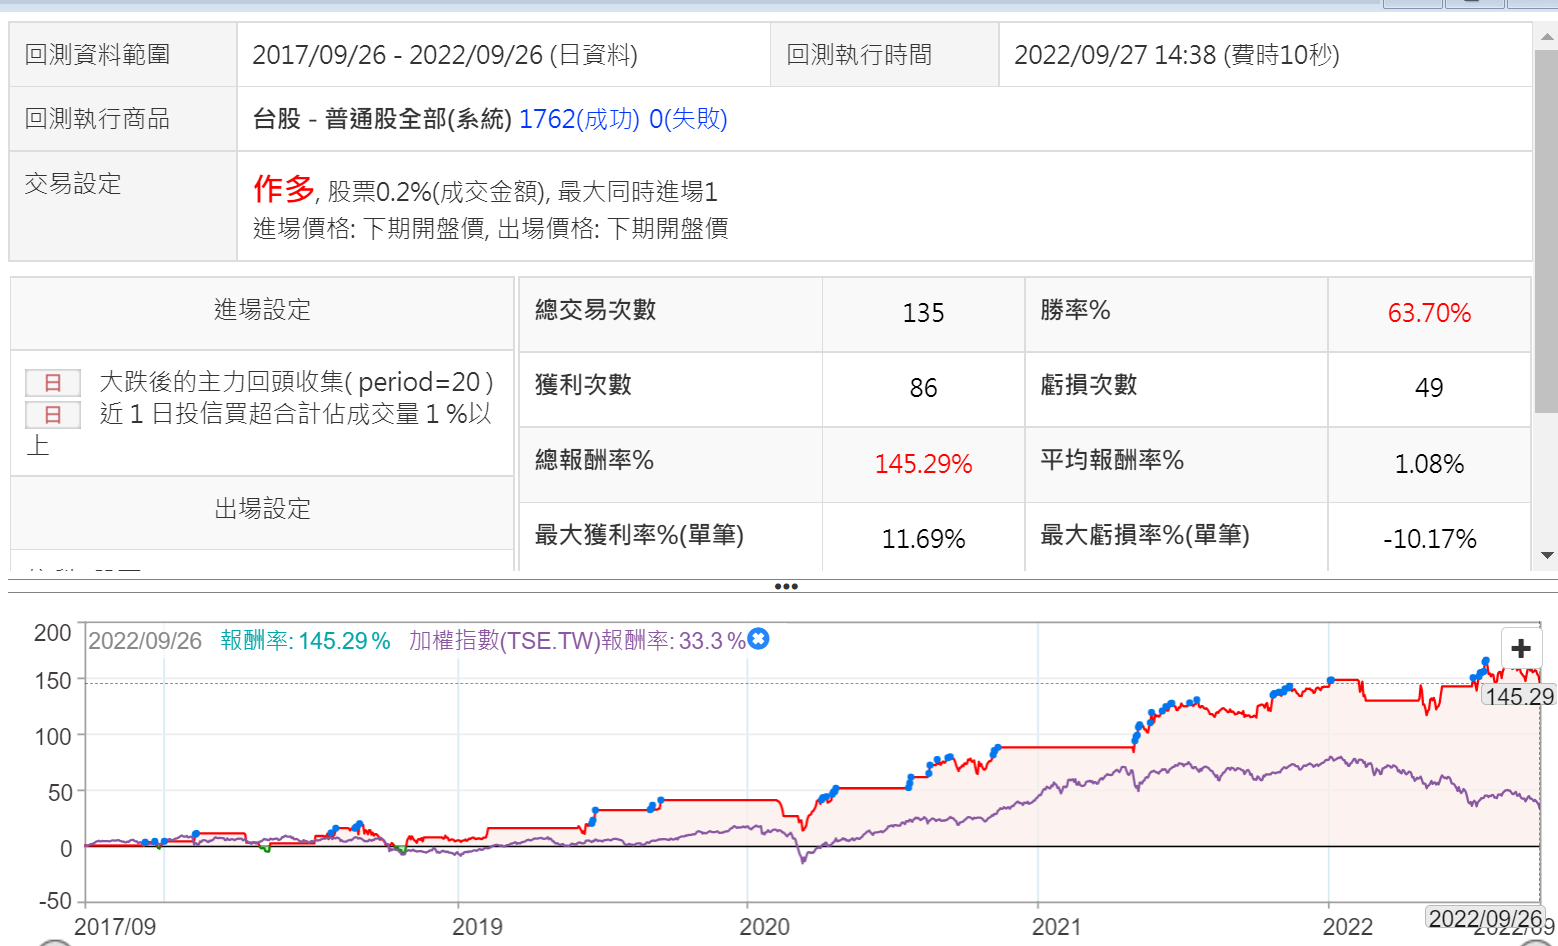Click the max loss value -10.17%
This screenshot has height=946, width=1558.
1429,539
